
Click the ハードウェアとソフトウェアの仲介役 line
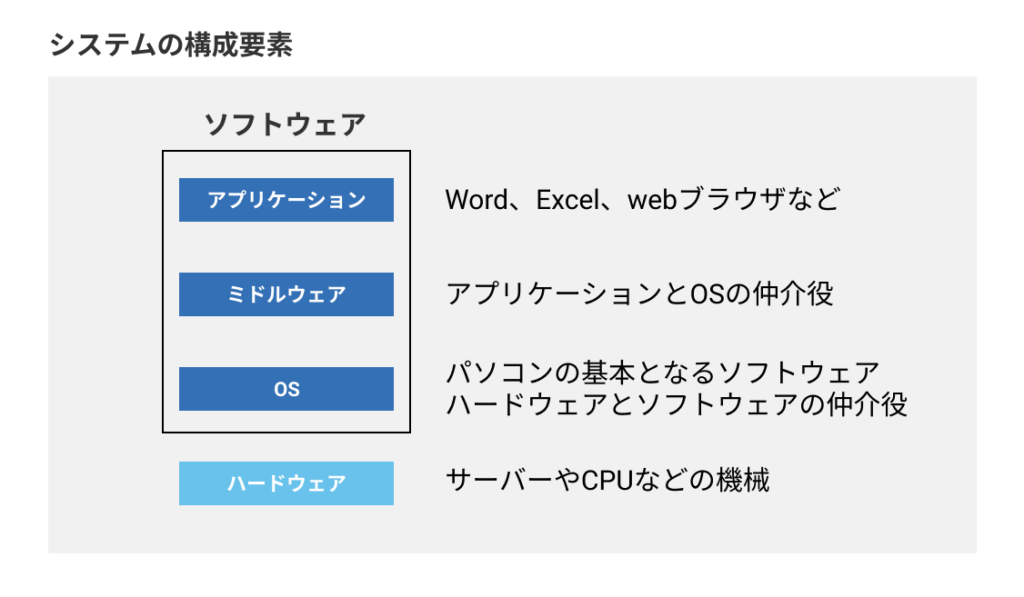677,404
